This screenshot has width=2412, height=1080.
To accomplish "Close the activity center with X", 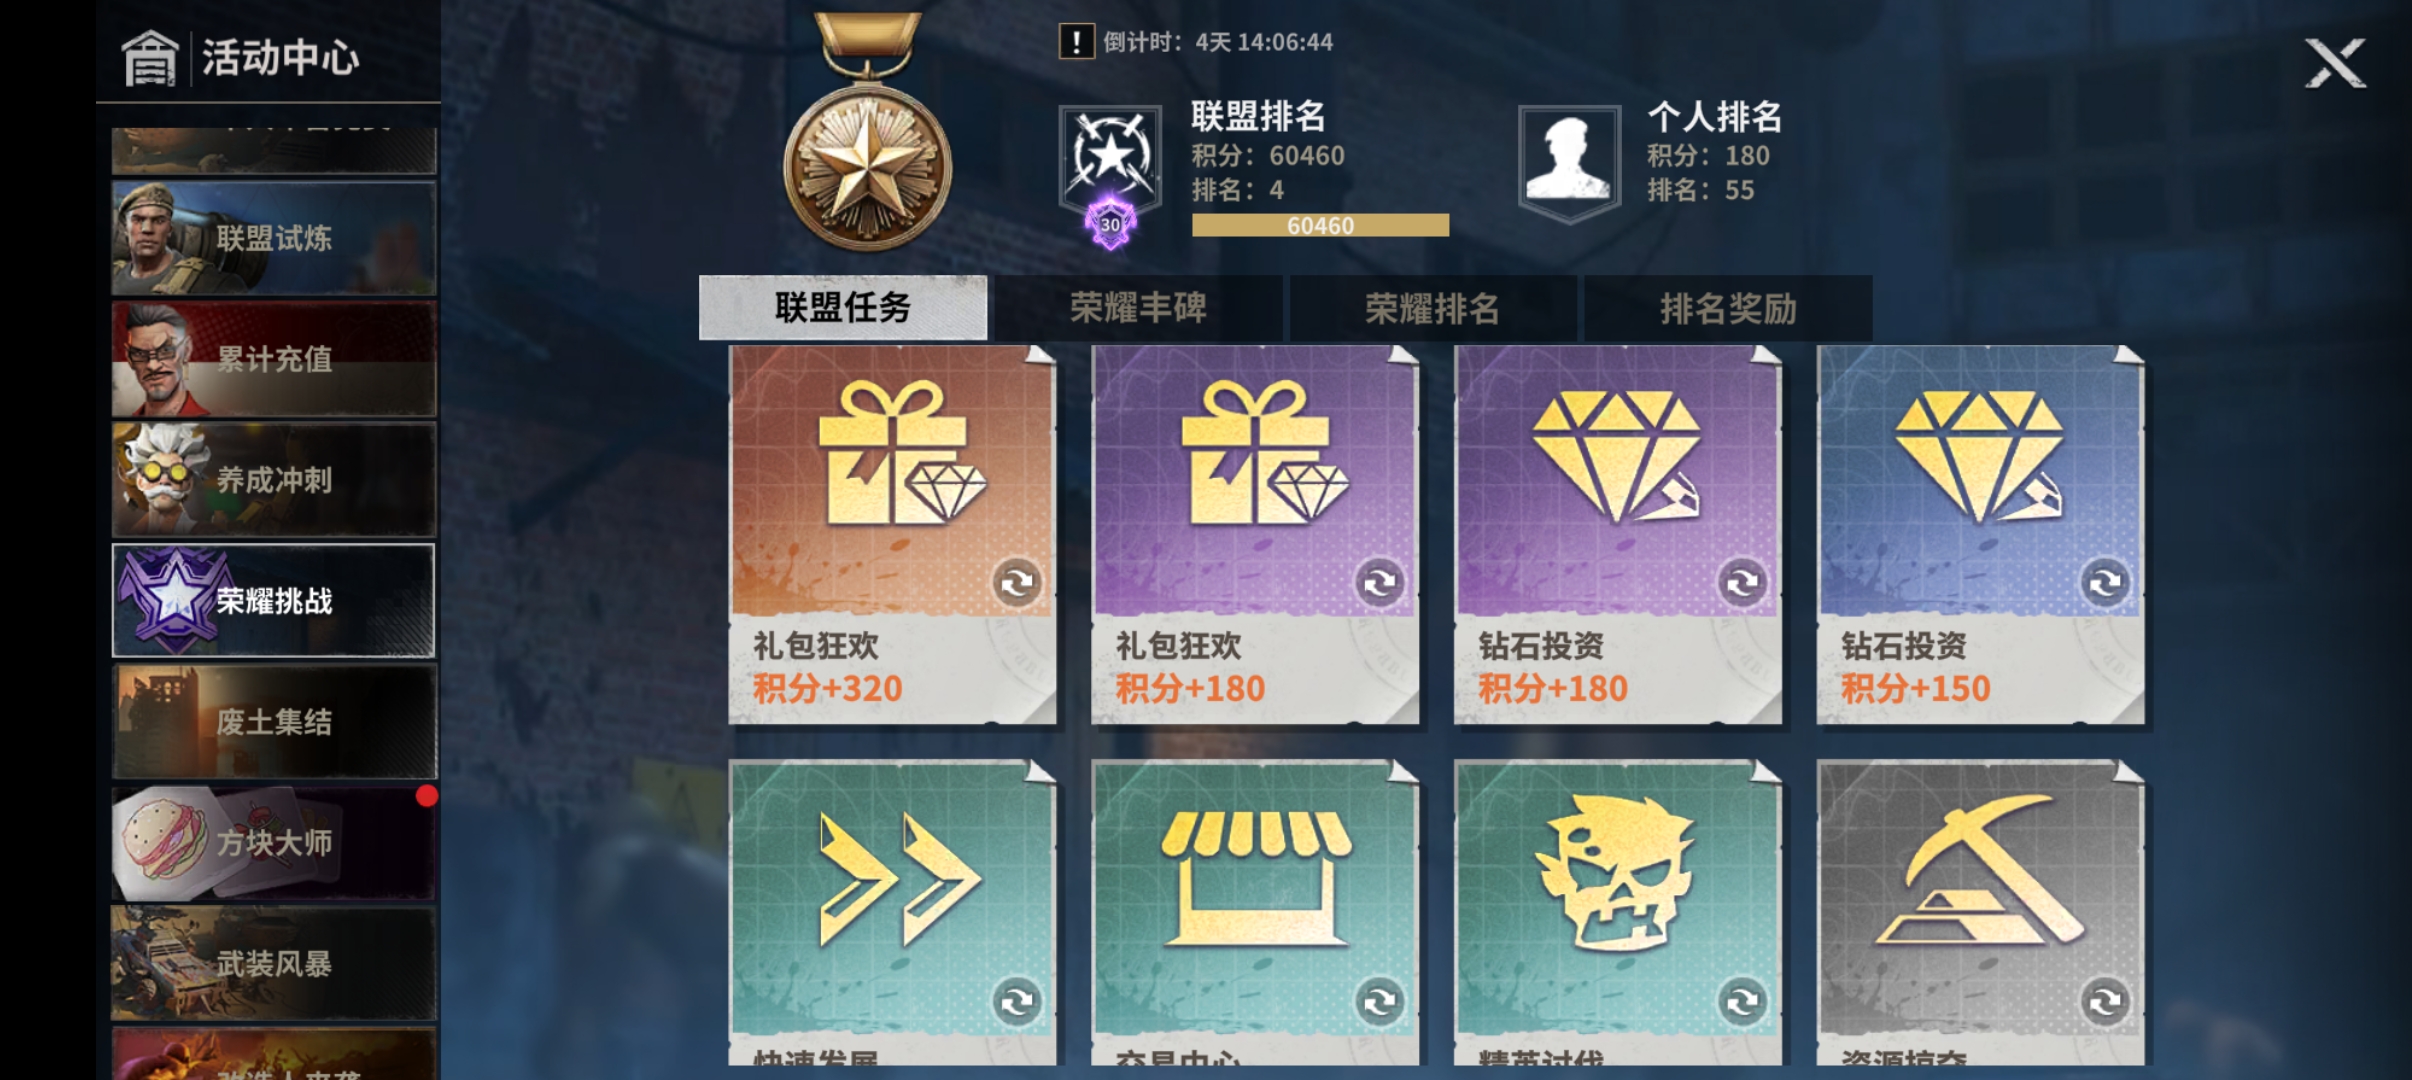I will [x=2335, y=64].
